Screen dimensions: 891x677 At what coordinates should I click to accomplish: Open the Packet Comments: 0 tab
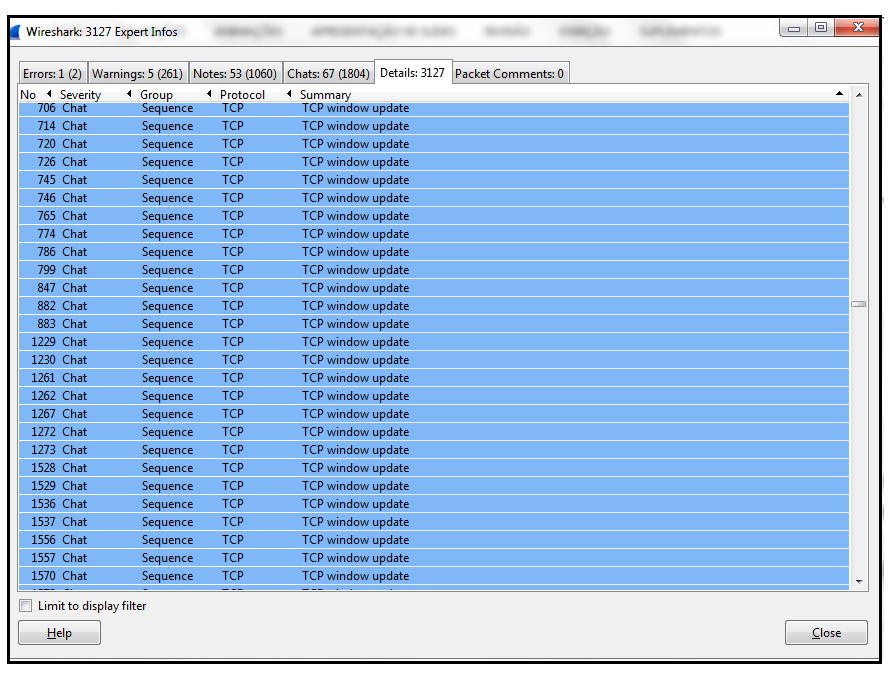[509, 74]
